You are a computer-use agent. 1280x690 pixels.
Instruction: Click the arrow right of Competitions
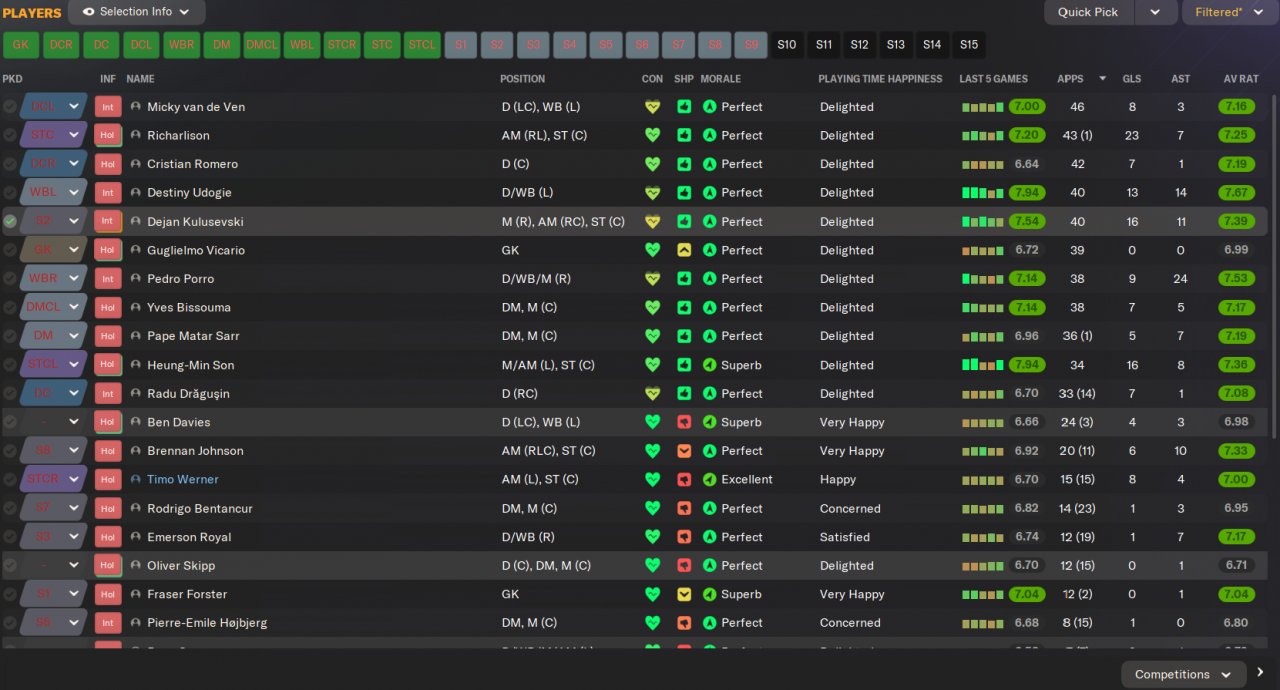[1260, 673]
